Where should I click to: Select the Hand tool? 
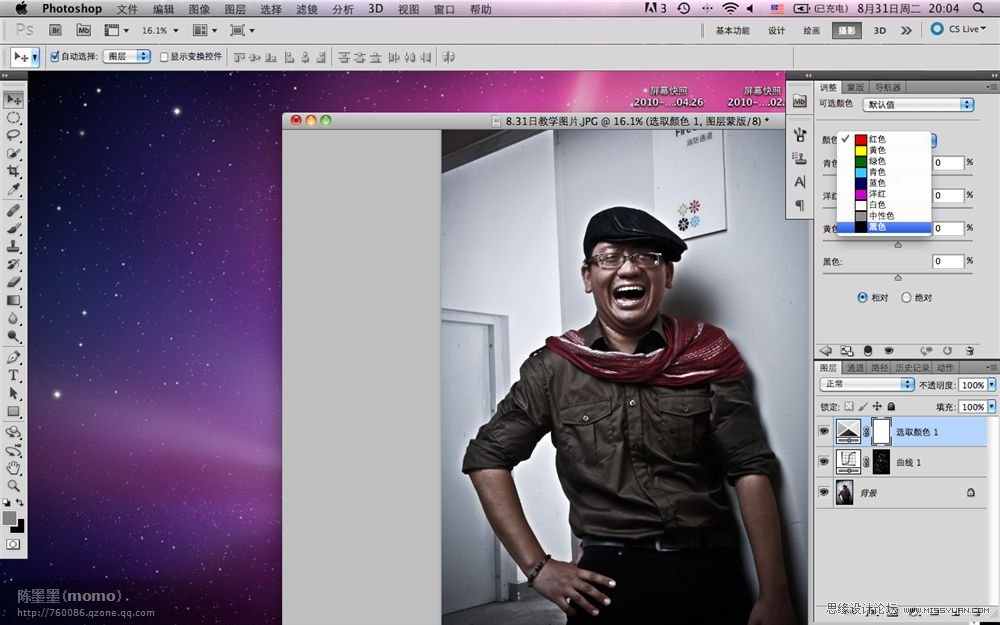point(13,468)
